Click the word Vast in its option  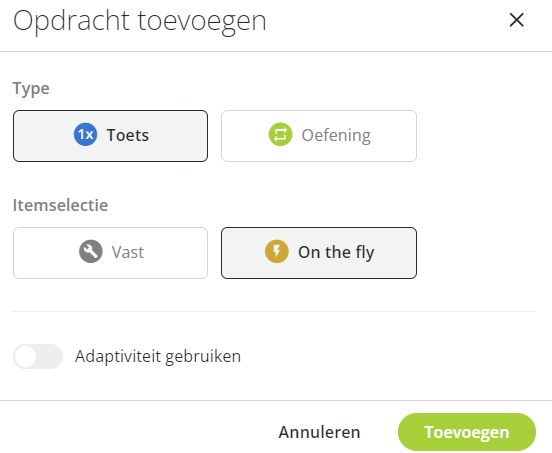pos(128,252)
